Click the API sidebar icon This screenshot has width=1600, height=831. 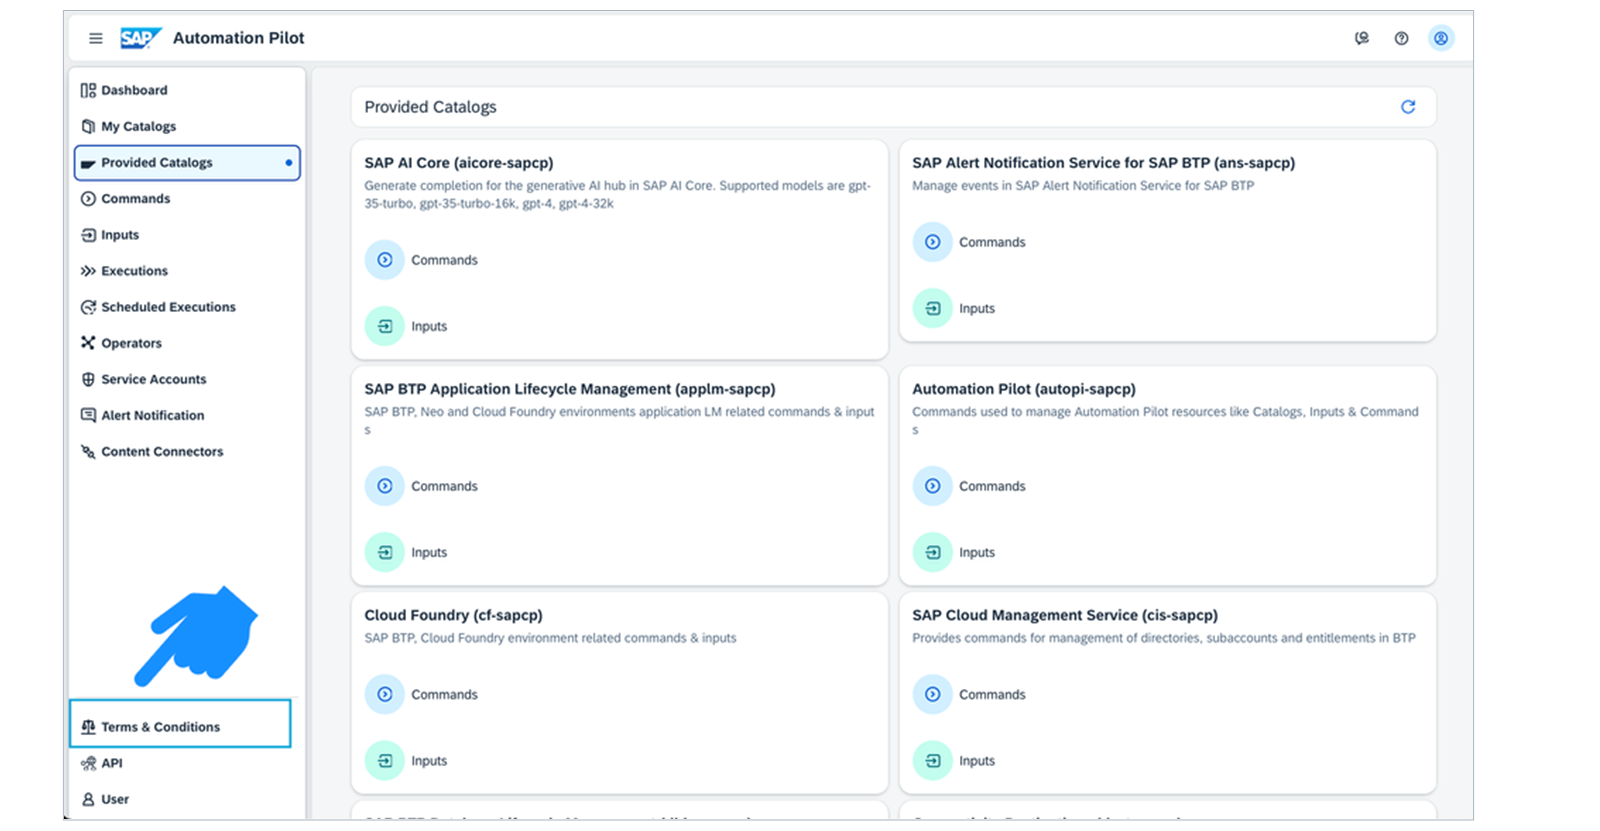(88, 763)
